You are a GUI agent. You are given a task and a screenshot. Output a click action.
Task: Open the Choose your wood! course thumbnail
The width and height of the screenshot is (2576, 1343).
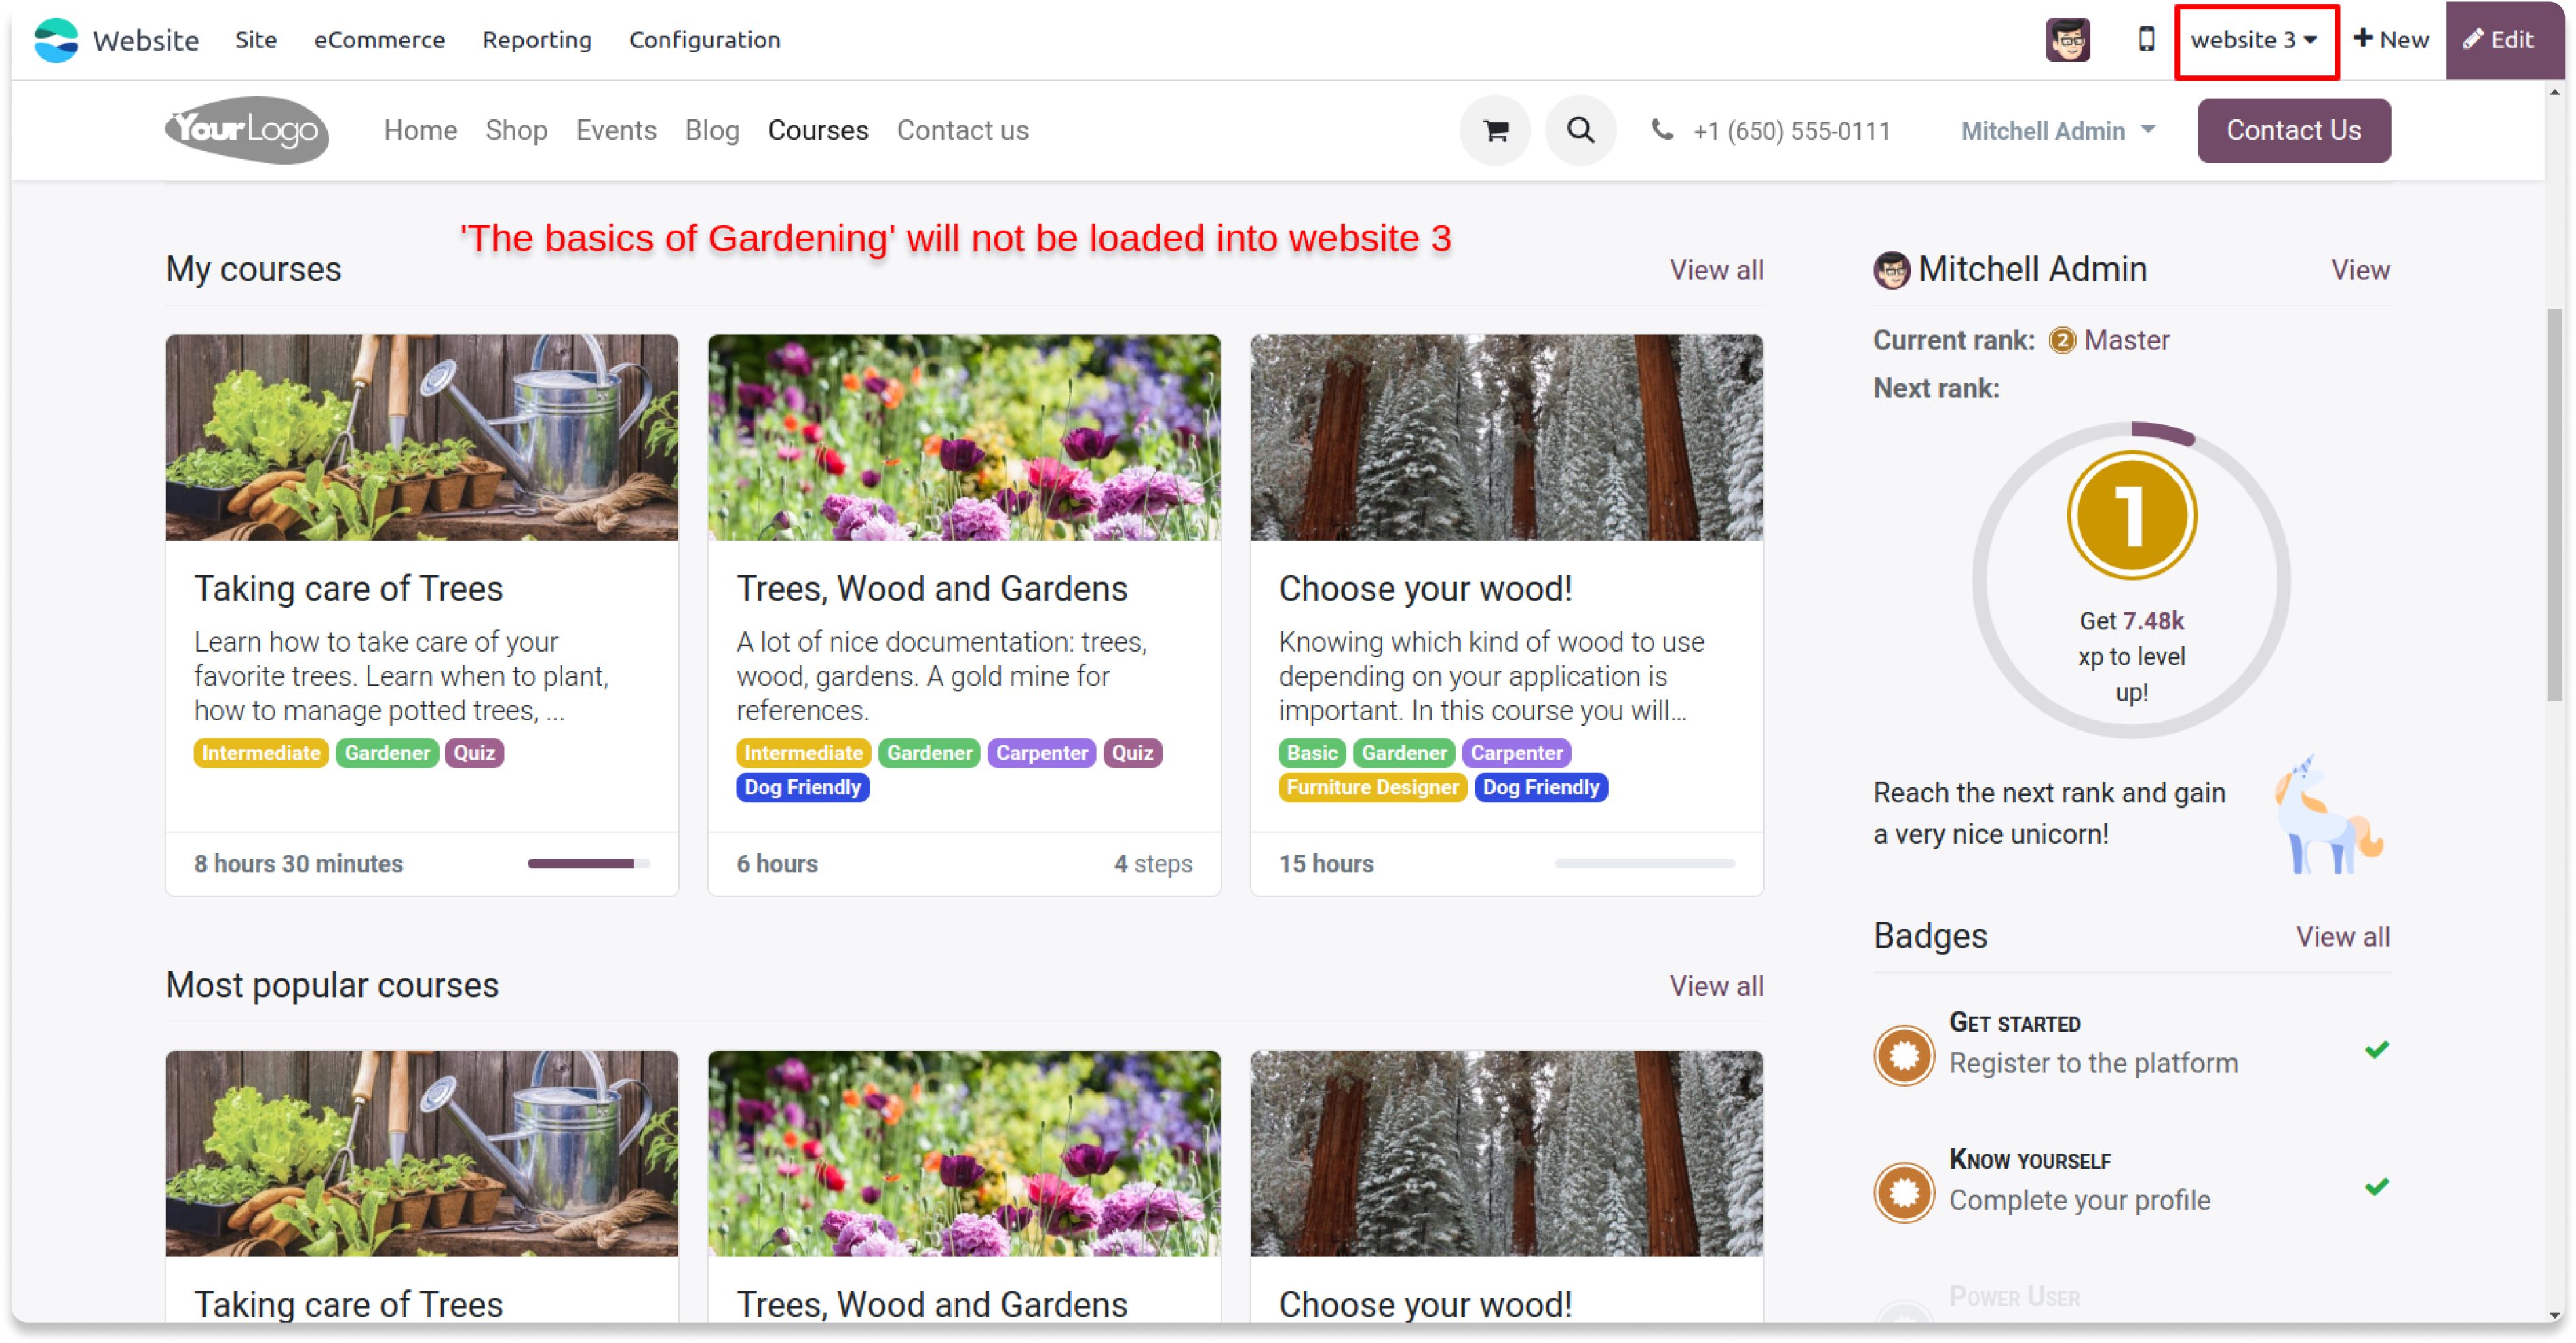click(x=1506, y=438)
